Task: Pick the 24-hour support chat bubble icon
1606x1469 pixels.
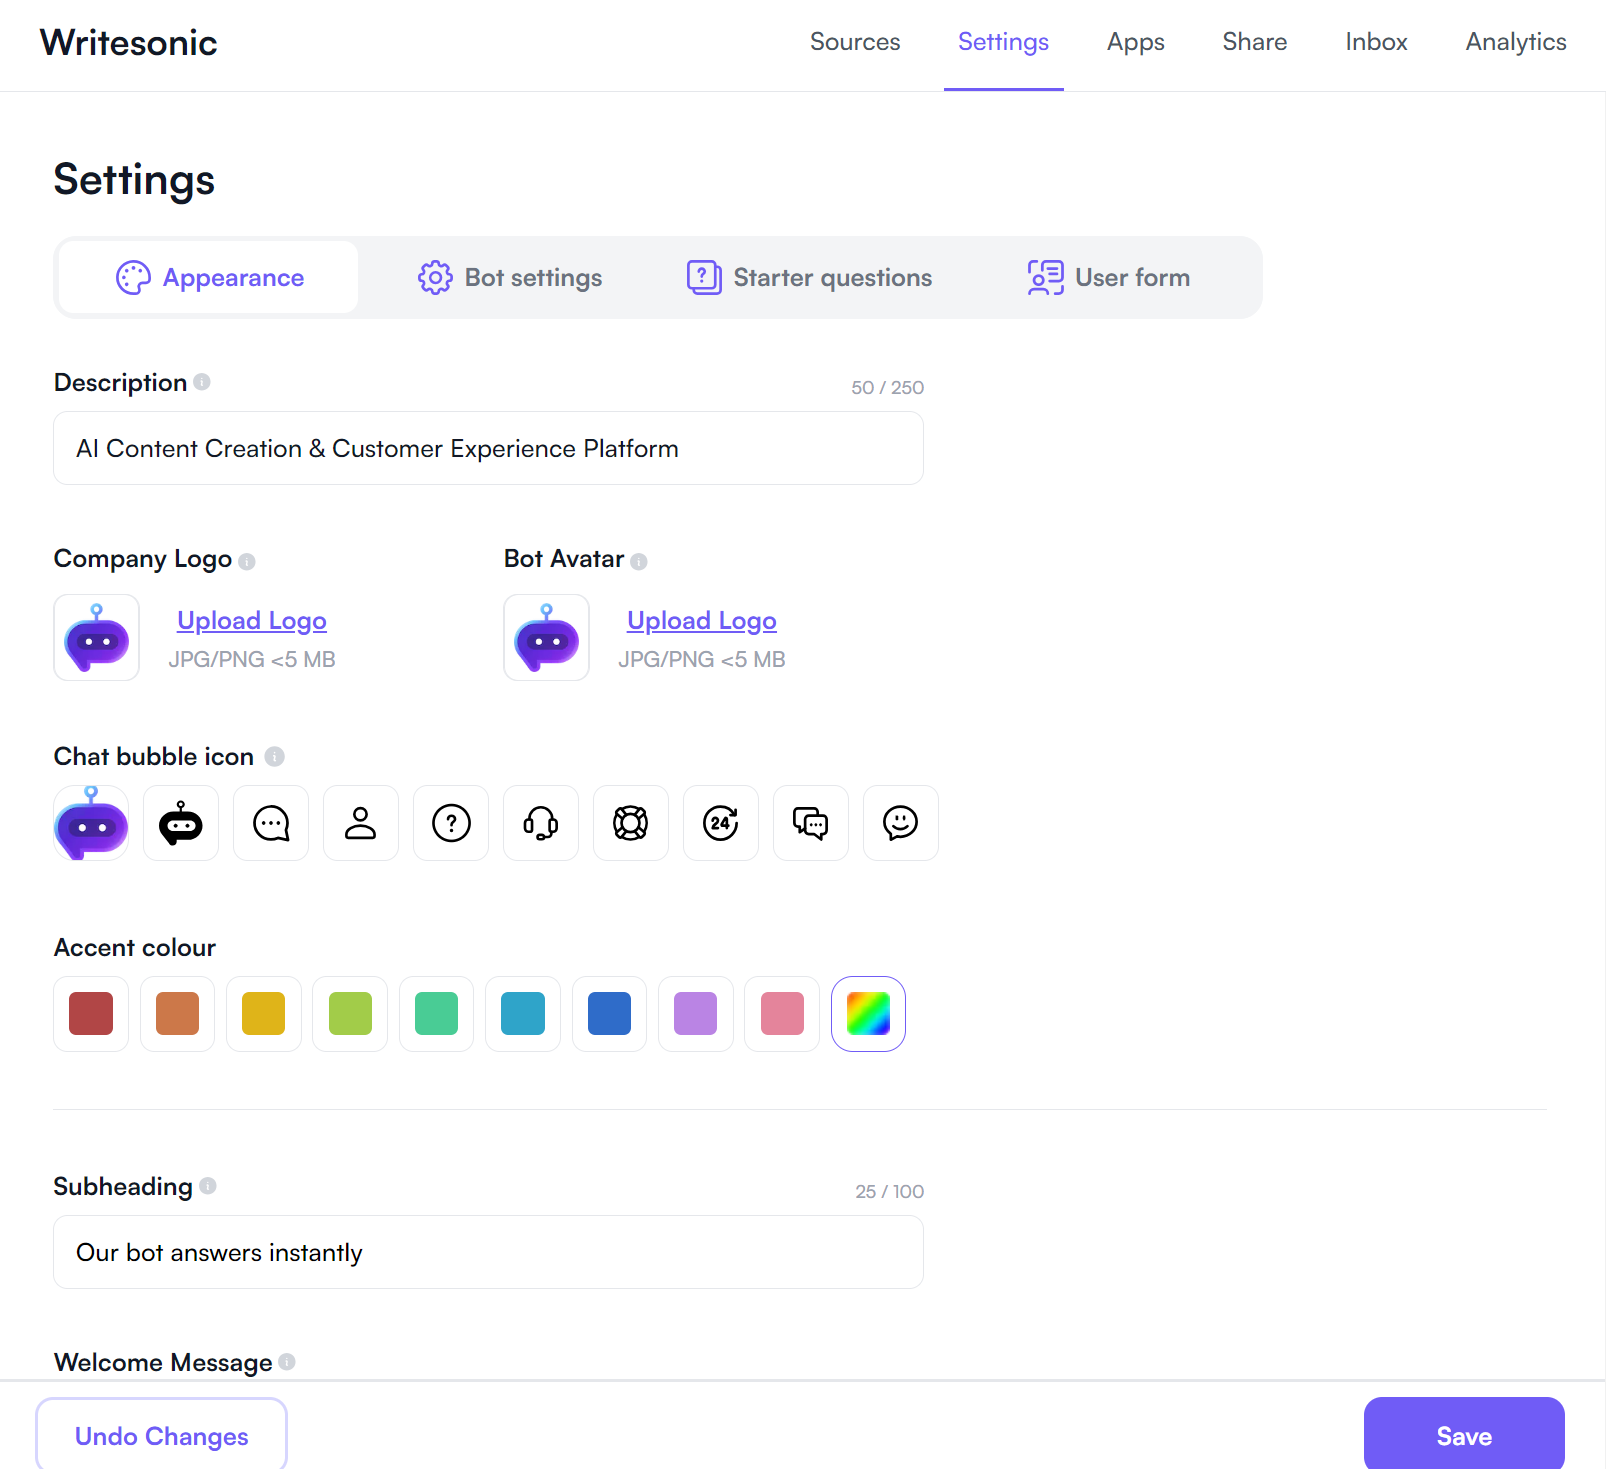Action: click(721, 823)
